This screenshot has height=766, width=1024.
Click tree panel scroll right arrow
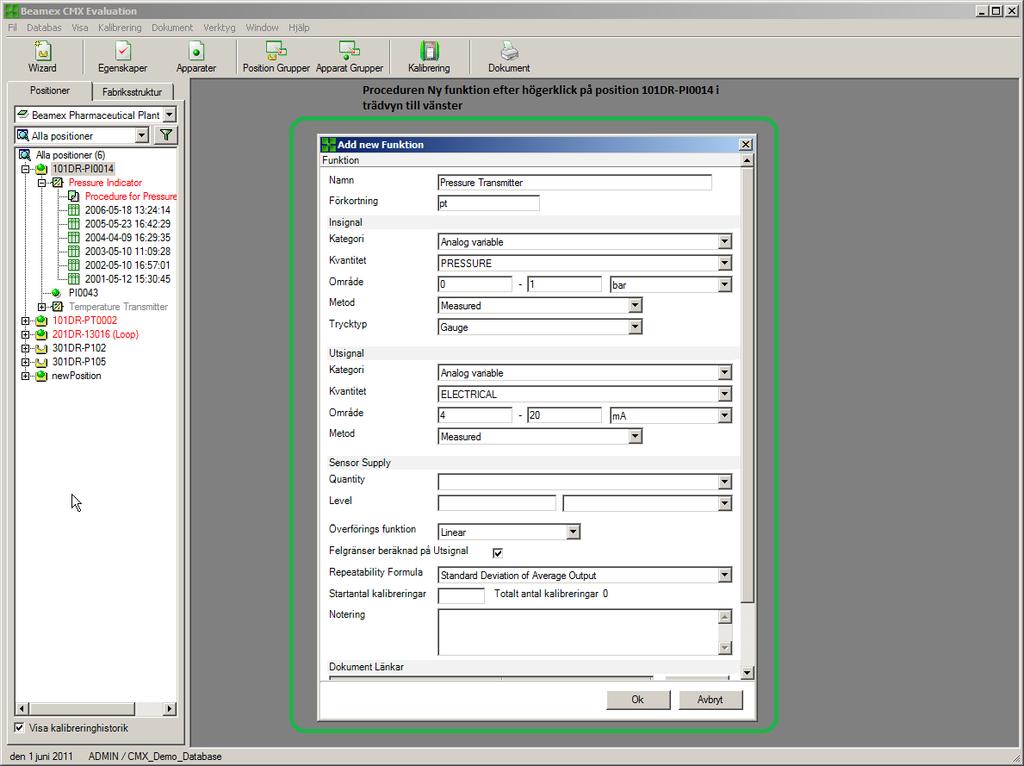170,709
